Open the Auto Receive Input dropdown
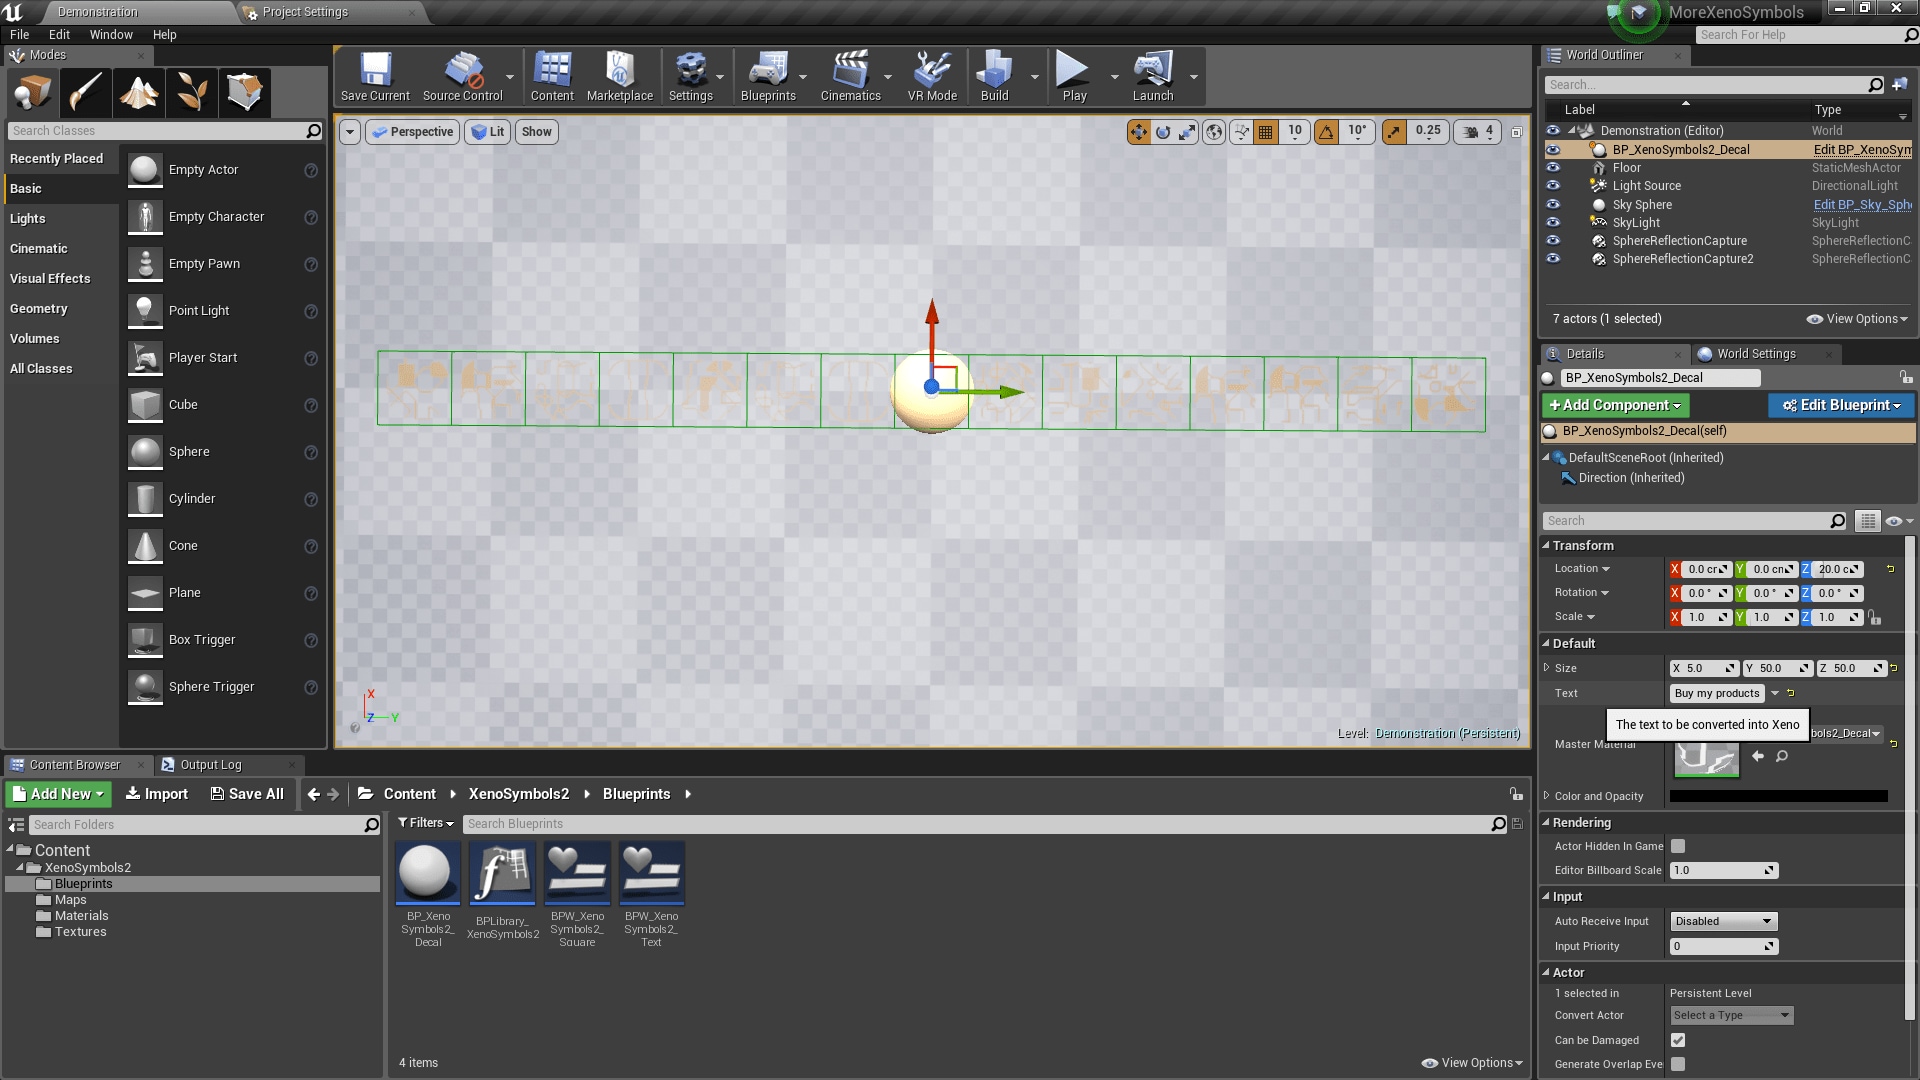This screenshot has width=1920, height=1080. pyautogui.click(x=1722, y=921)
